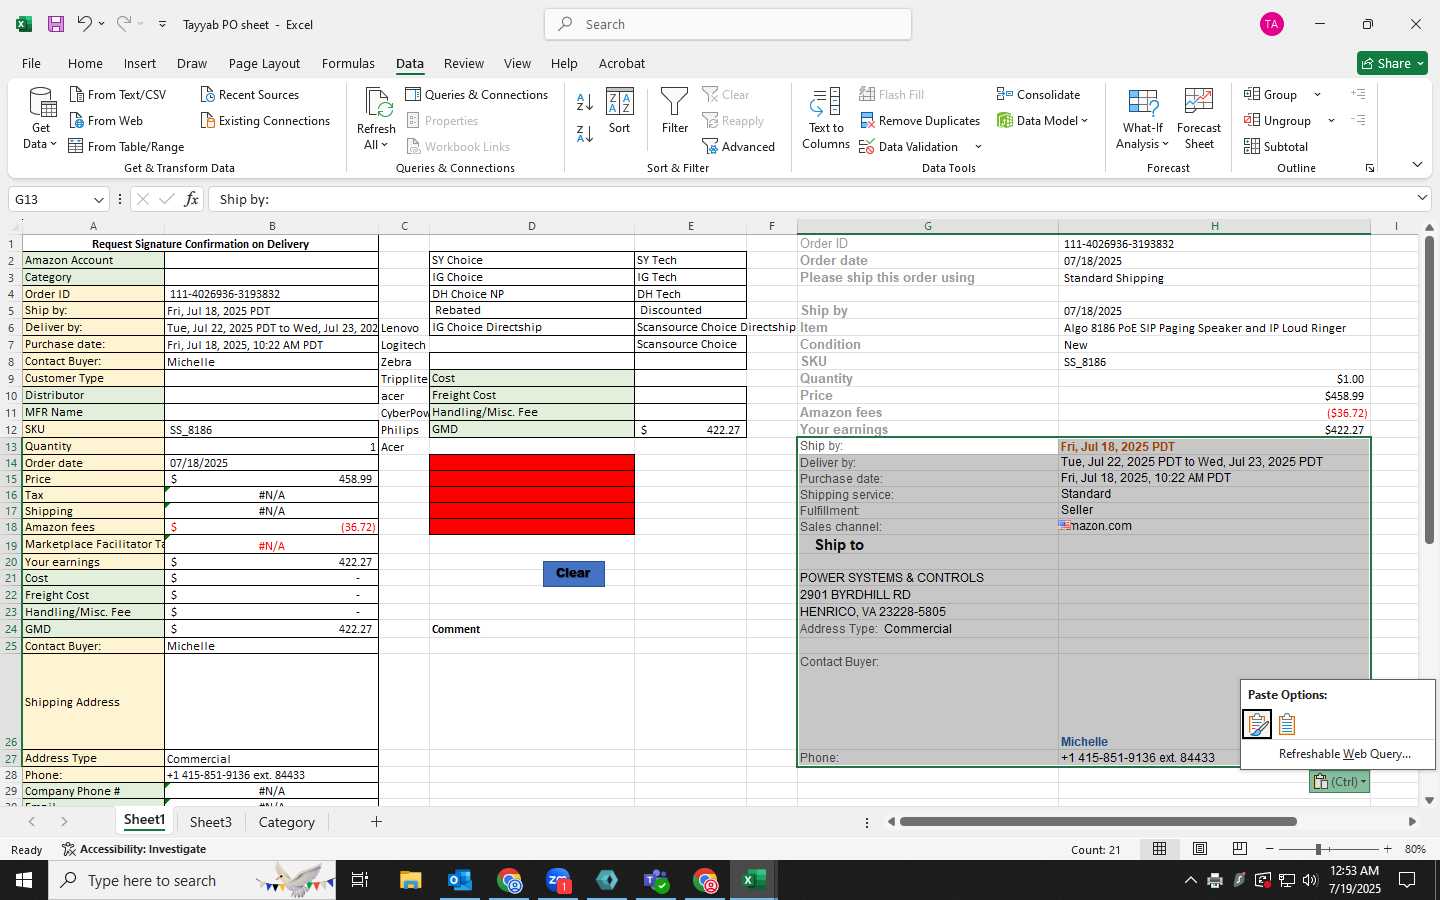1440x900 pixels.
Task: Open Outlook from taskbar
Action: pyautogui.click(x=460, y=880)
